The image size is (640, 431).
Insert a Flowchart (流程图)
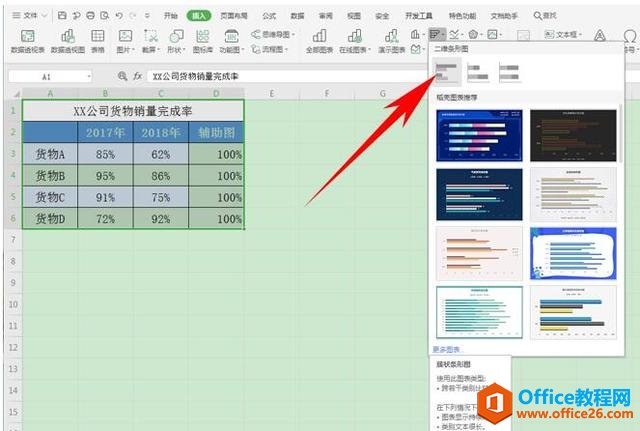(x=270, y=49)
